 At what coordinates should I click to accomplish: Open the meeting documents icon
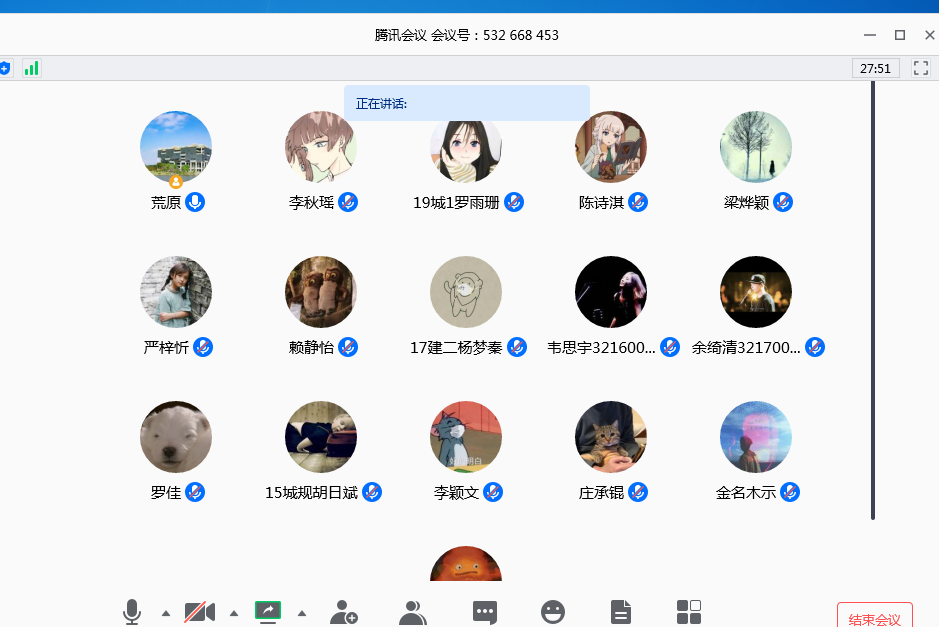[621, 612]
